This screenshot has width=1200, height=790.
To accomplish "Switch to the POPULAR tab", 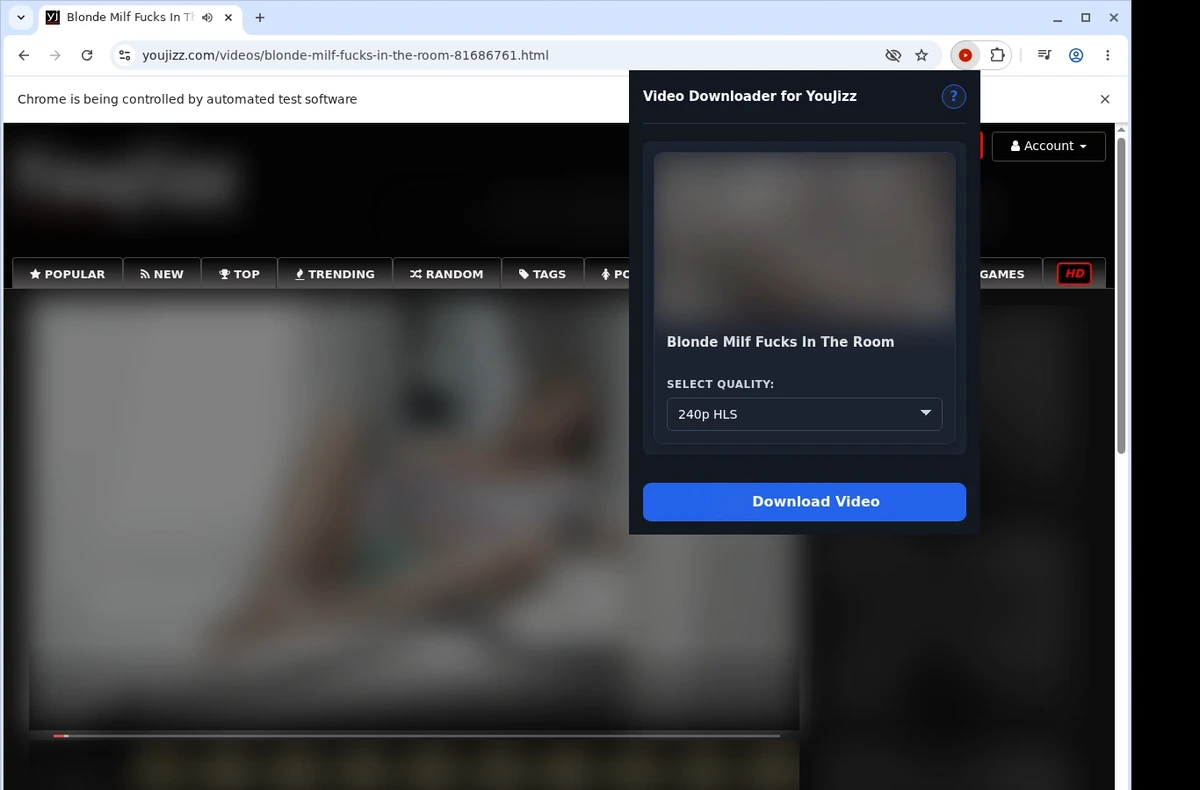I will (x=67, y=273).
